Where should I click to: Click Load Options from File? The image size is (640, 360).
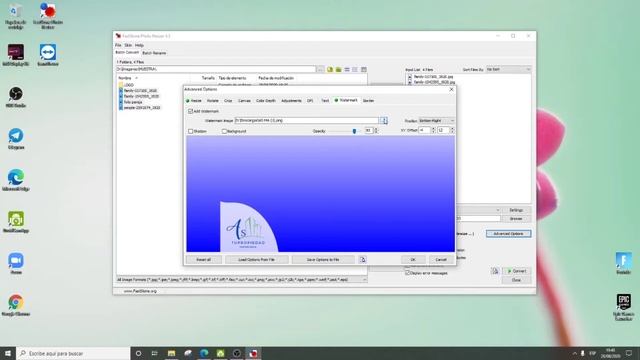[256, 260]
